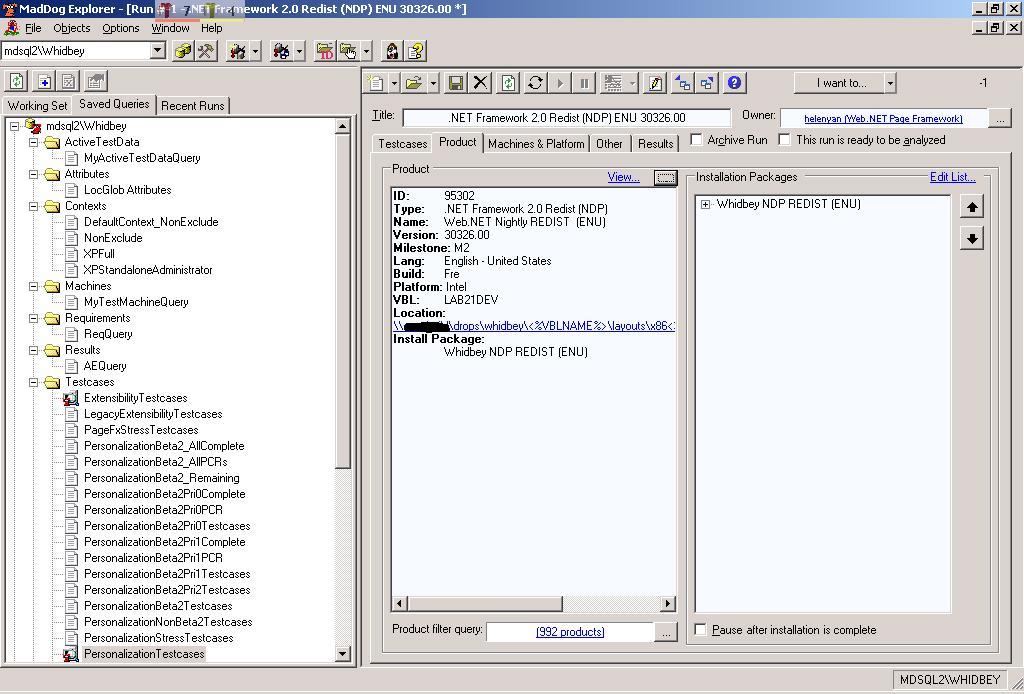Click the open-by-ID folder icon
Screen dimensions: 1024x694
pos(325,51)
